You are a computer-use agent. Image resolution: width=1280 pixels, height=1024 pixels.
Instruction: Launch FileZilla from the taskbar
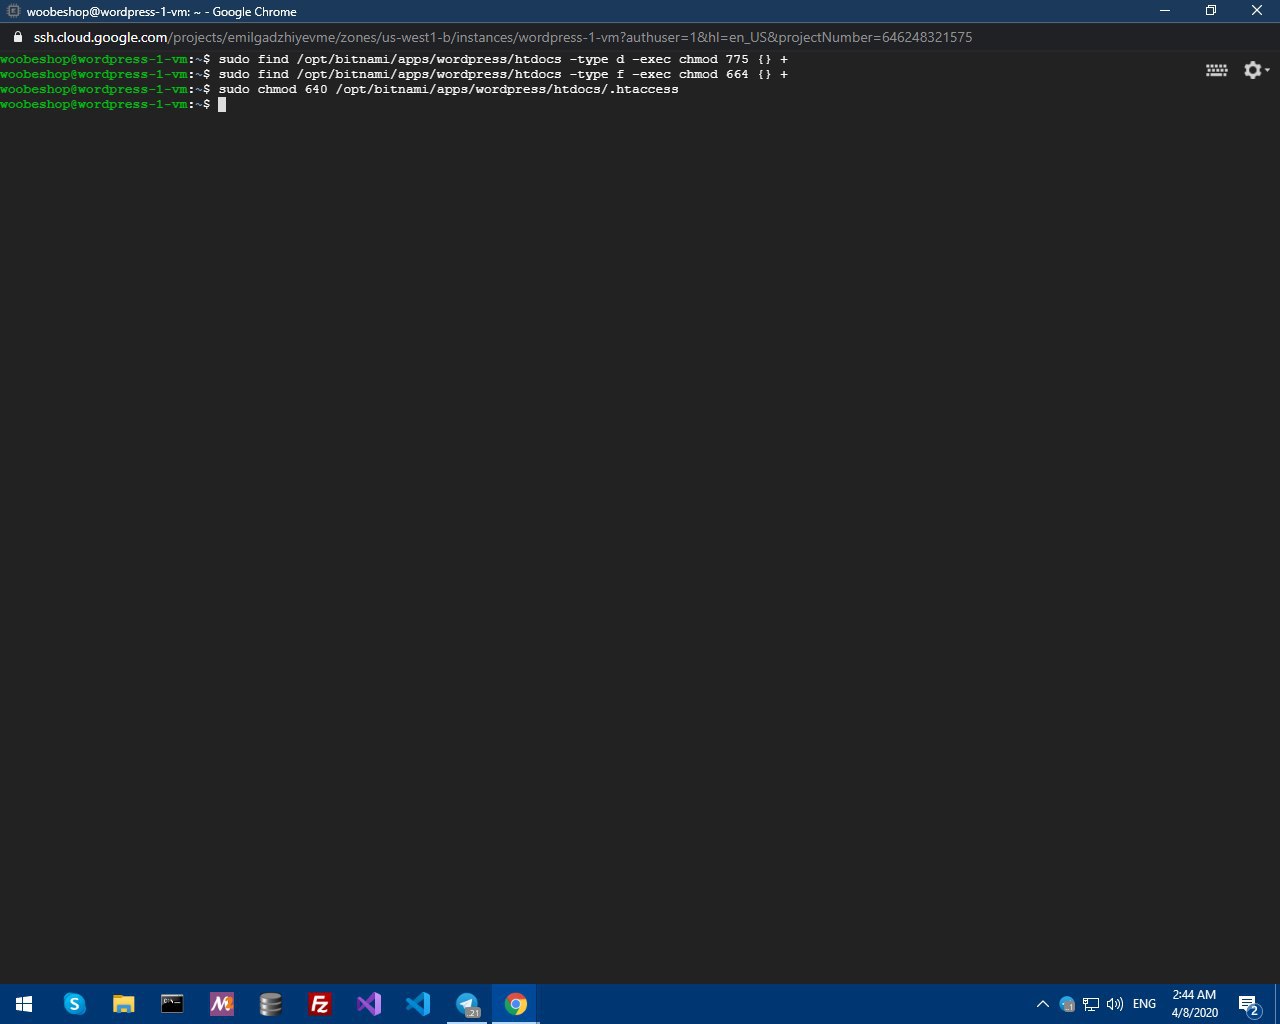(x=319, y=1004)
